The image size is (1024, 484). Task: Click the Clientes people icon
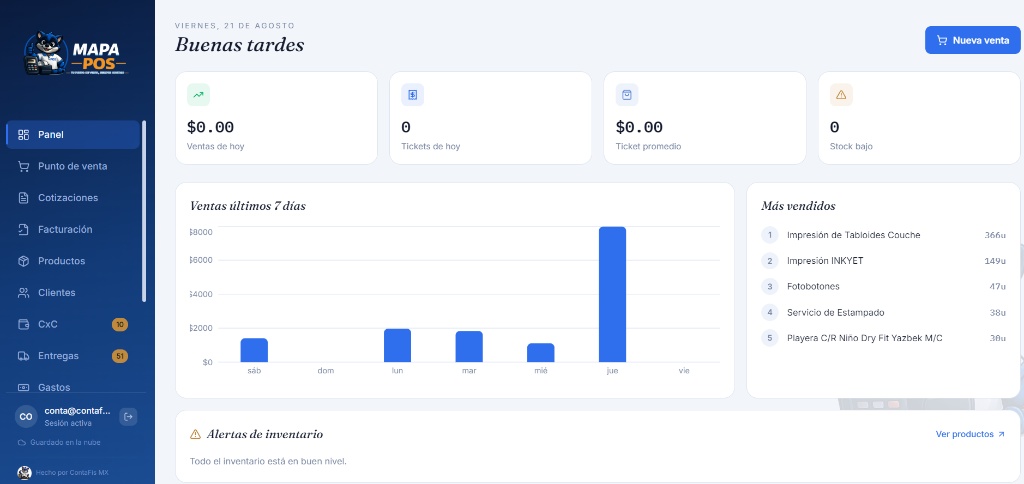(x=24, y=293)
